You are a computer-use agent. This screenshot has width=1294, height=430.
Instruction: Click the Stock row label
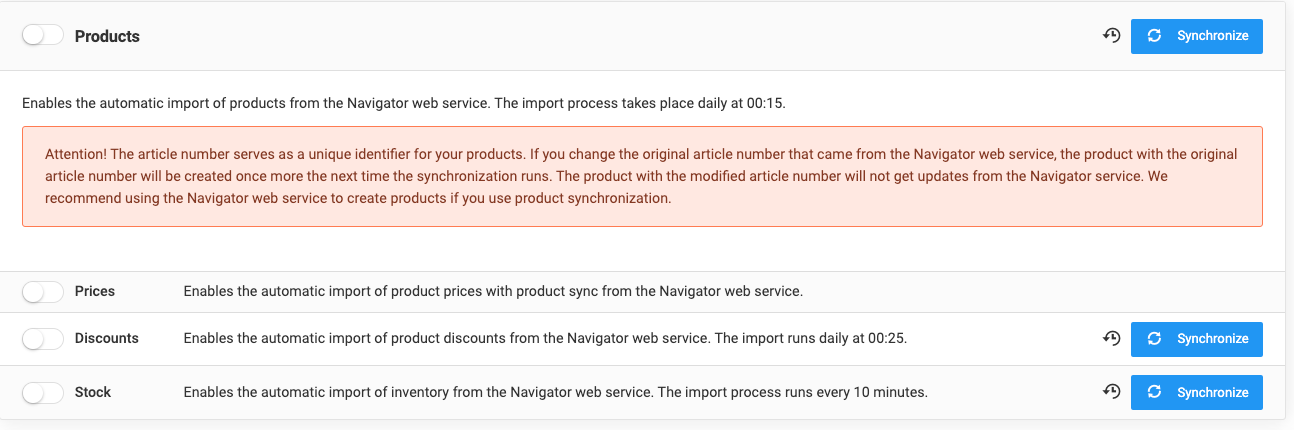coord(93,392)
